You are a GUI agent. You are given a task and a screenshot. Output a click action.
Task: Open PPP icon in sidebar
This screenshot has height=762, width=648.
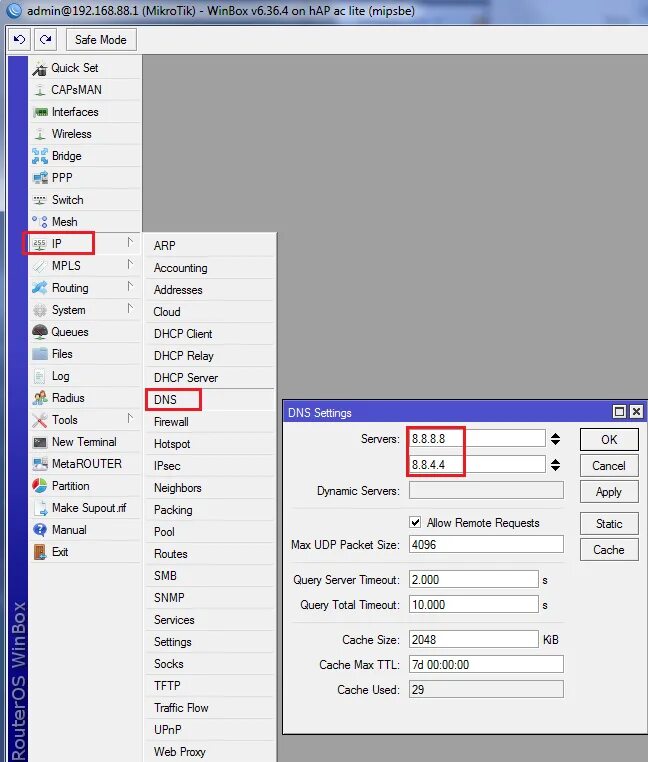pos(40,178)
